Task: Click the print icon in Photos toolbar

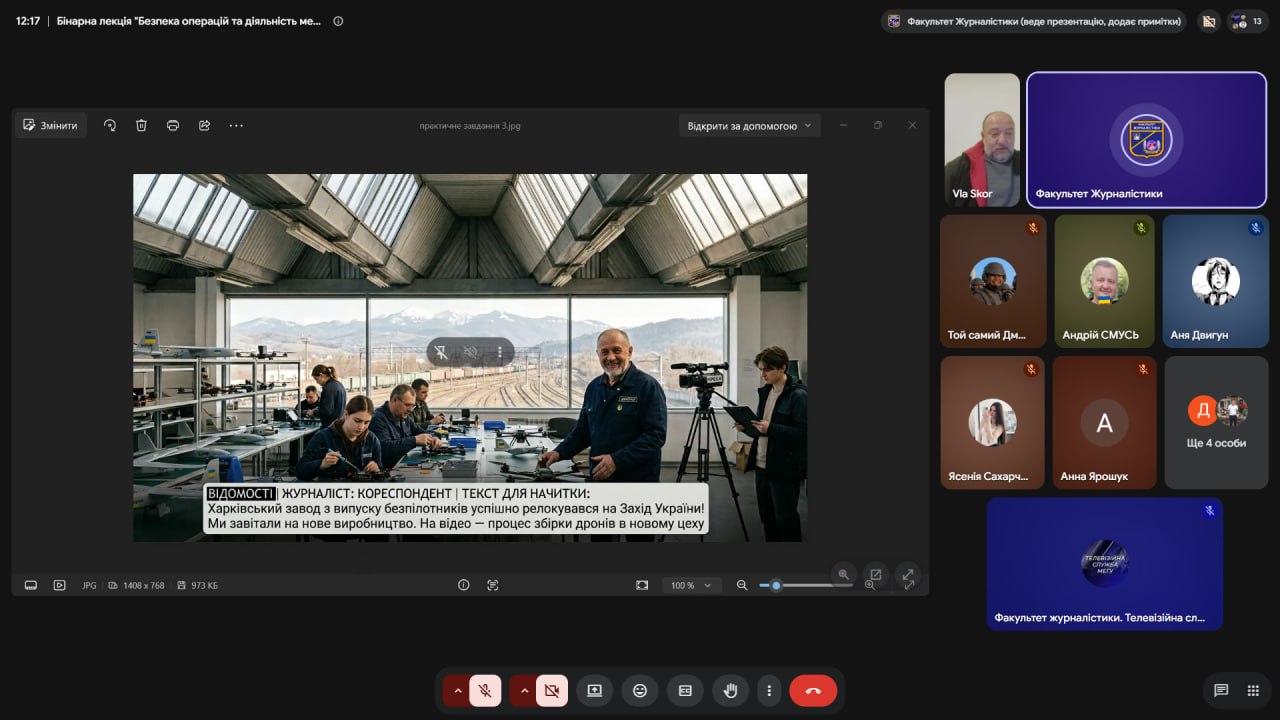Action: (x=173, y=125)
